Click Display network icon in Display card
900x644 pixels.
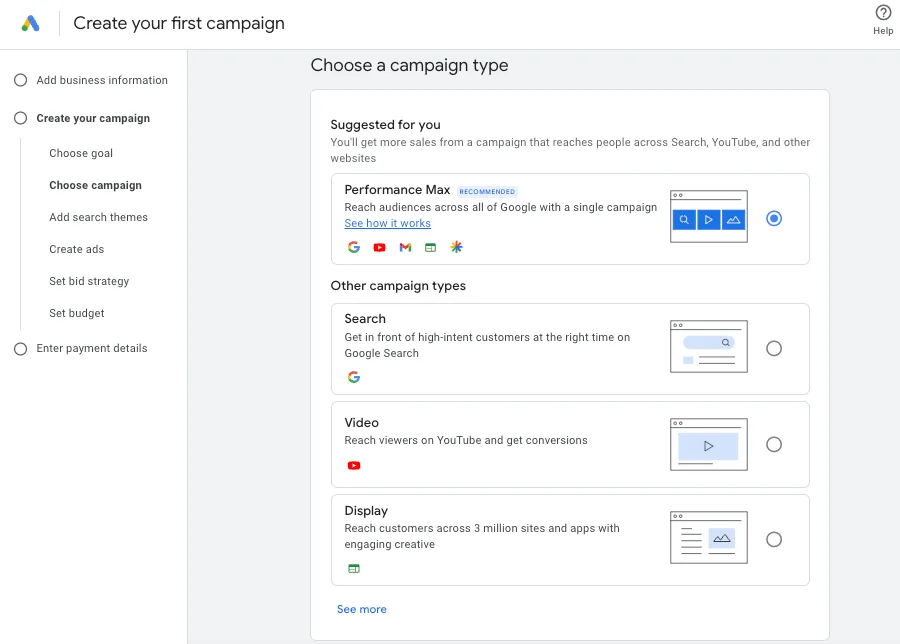[x=354, y=569]
